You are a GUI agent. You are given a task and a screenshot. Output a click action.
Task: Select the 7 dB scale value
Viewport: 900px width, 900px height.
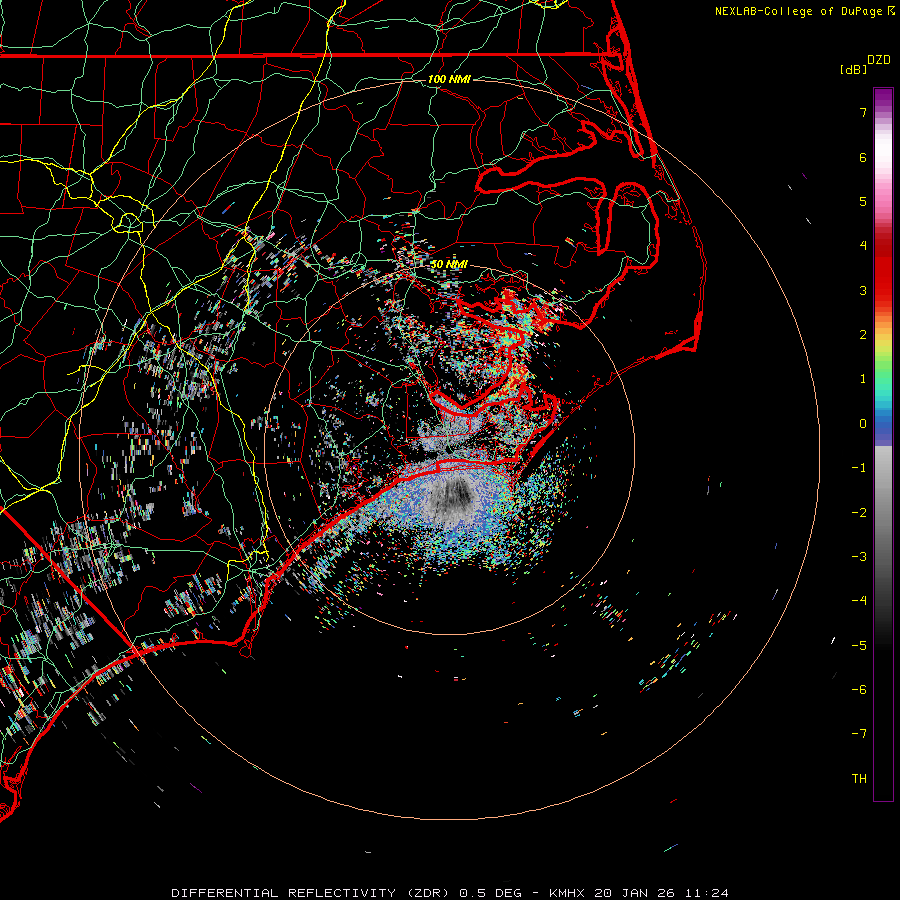pos(863,112)
